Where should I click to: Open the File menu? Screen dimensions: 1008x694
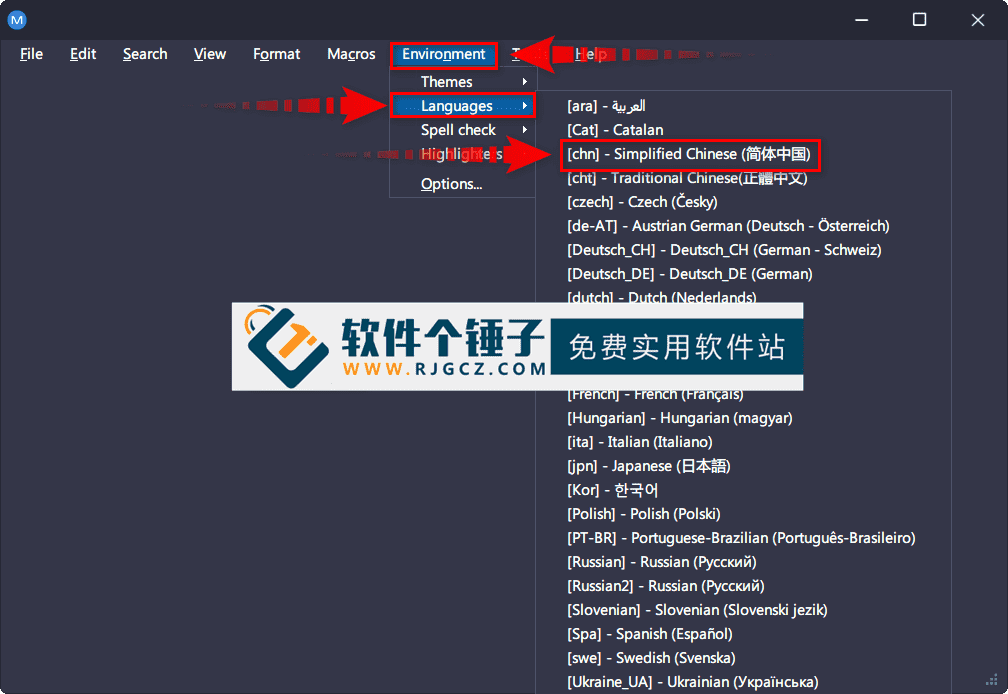coord(31,54)
